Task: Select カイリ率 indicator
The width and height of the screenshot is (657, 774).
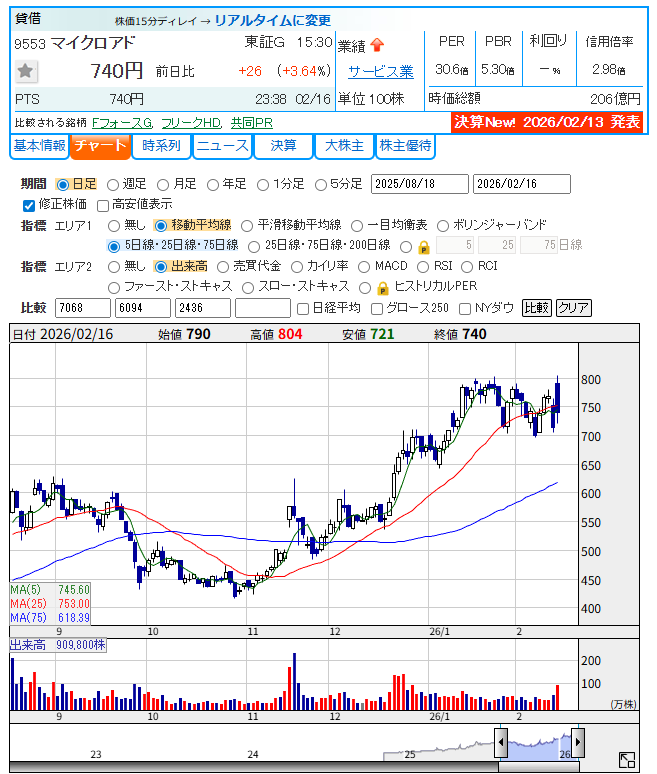Action: pos(297,267)
